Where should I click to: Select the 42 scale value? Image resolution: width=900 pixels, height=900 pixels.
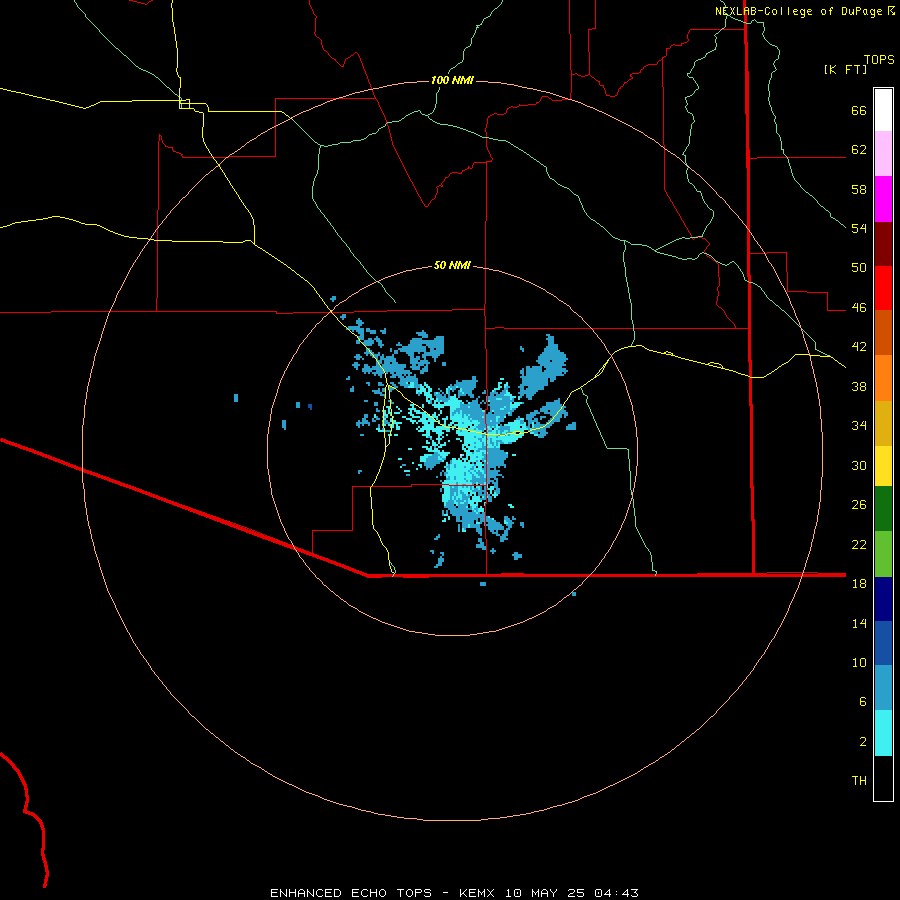pyautogui.click(x=859, y=347)
